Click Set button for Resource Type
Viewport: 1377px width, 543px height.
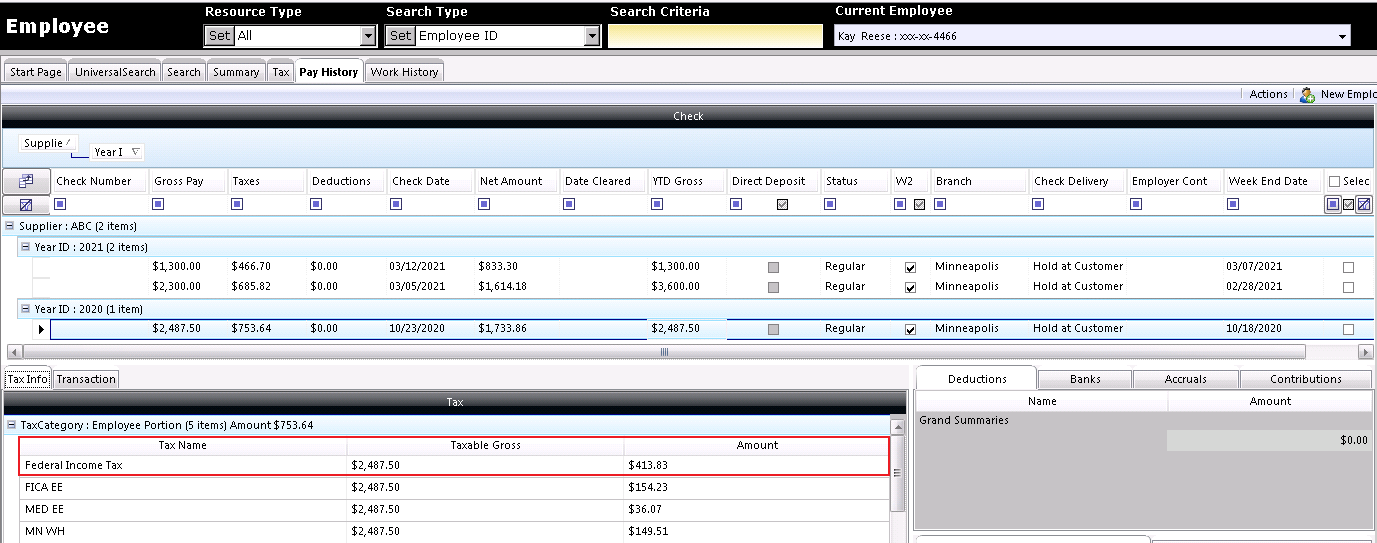(219, 36)
